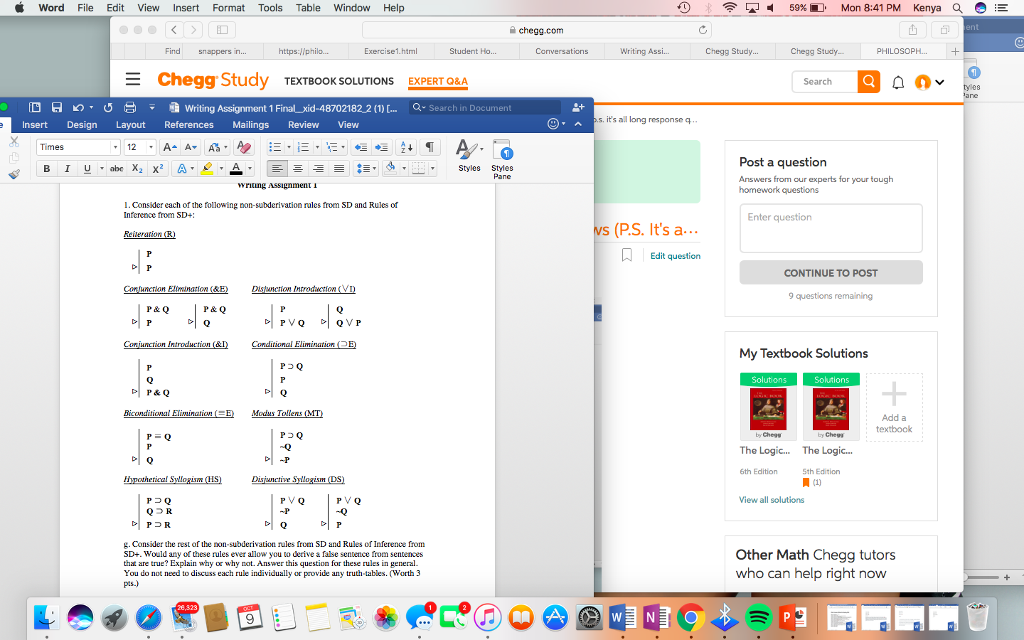This screenshot has width=1024, height=640.
Task: Follow the View all solutions link
Action: (x=771, y=500)
